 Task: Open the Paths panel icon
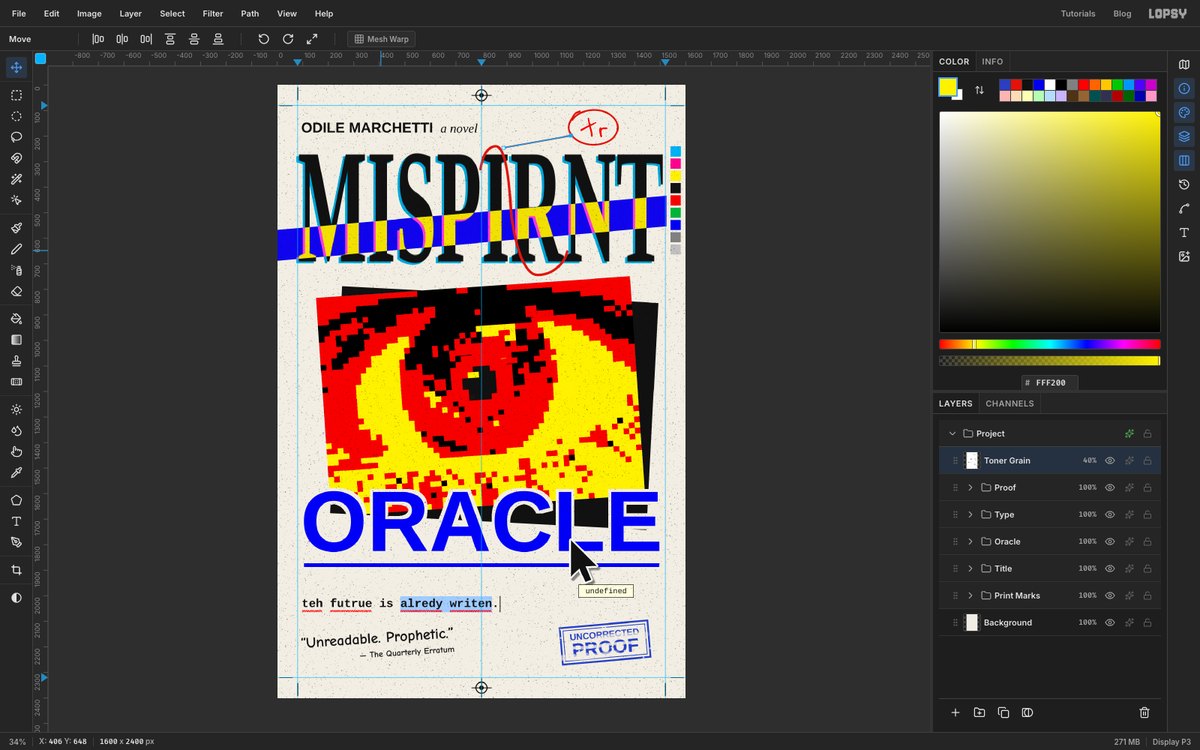click(x=1184, y=208)
